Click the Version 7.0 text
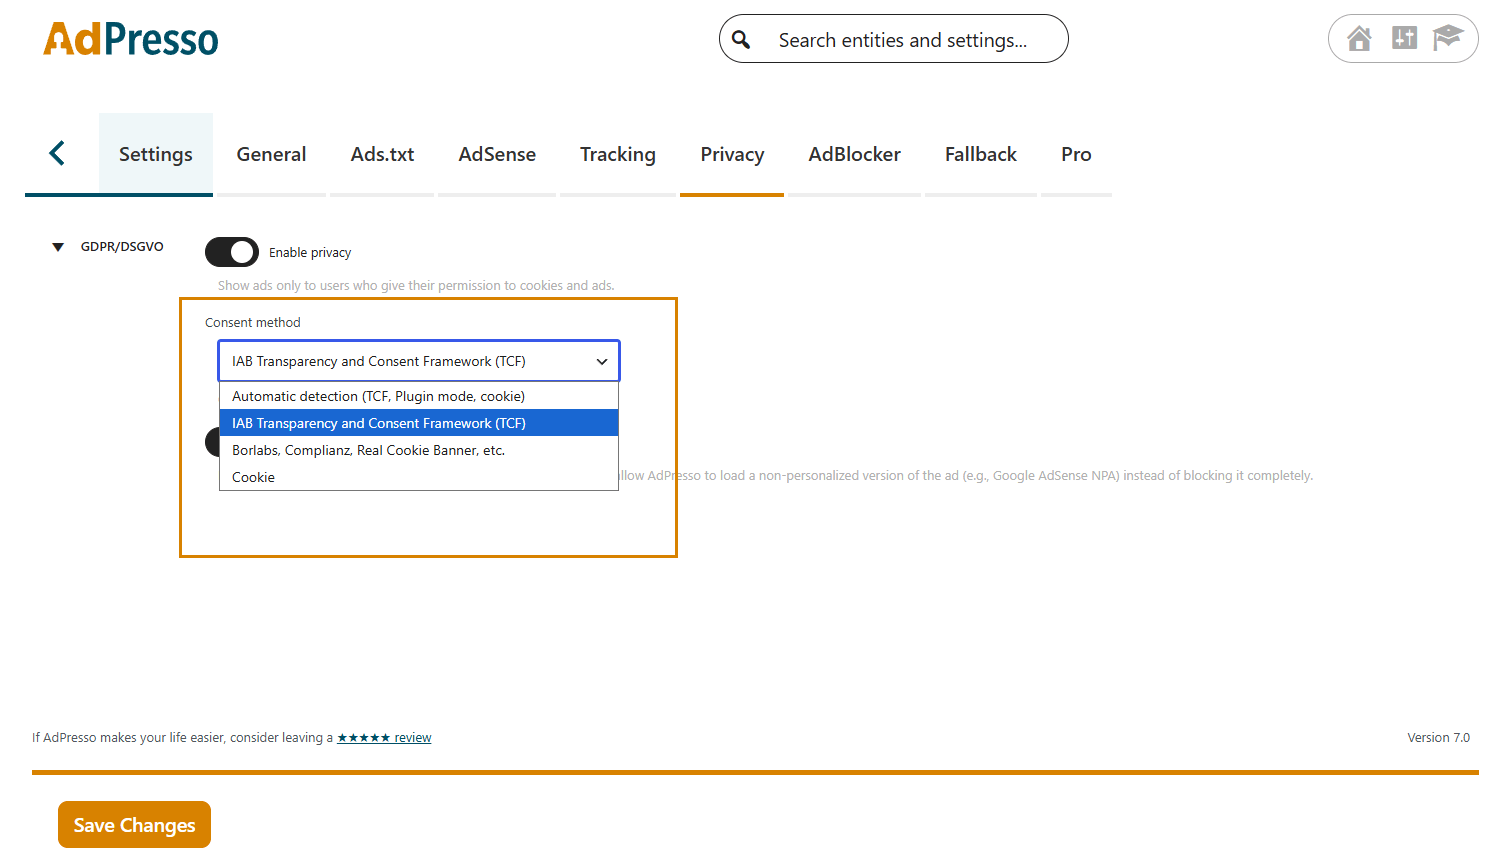 pos(1438,738)
